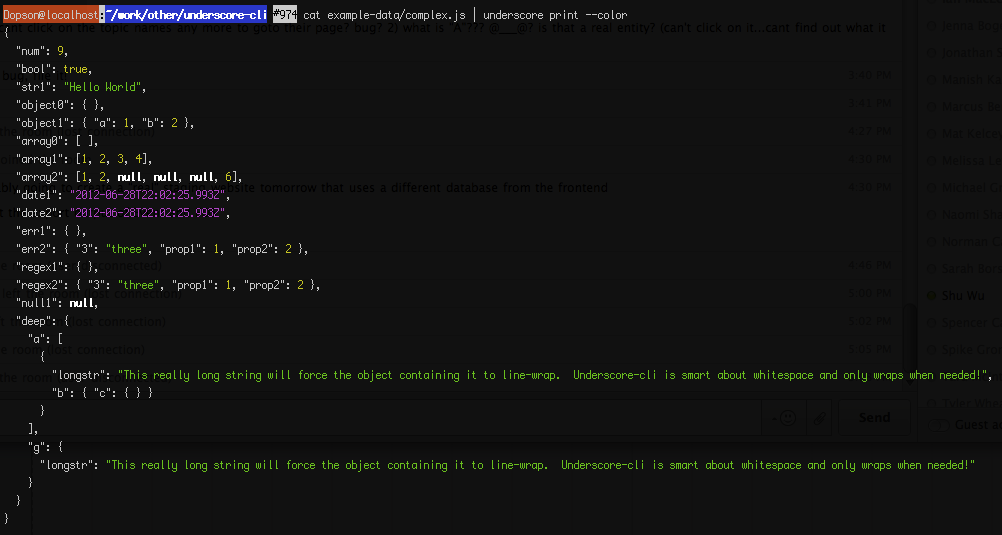Click the "err1" key line
This screenshot has width=1002, height=535.
tap(51, 230)
